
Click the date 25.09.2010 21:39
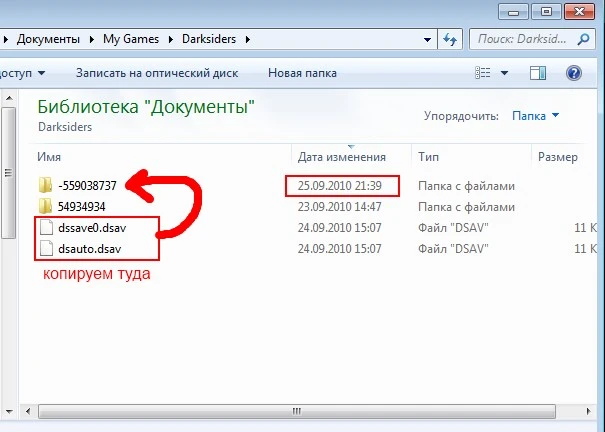(340, 186)
